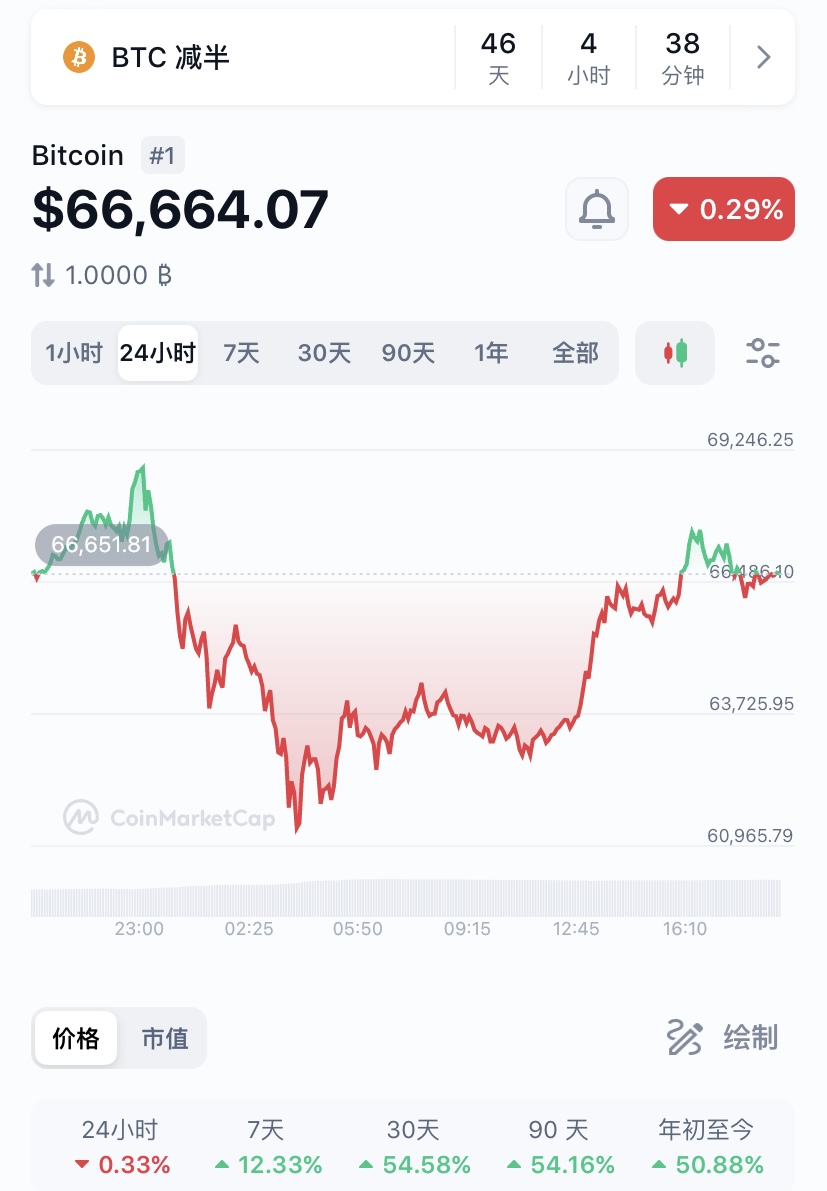Toggle the red 0.29% change badge
827x1191 pixels.
tap(724, 209)
